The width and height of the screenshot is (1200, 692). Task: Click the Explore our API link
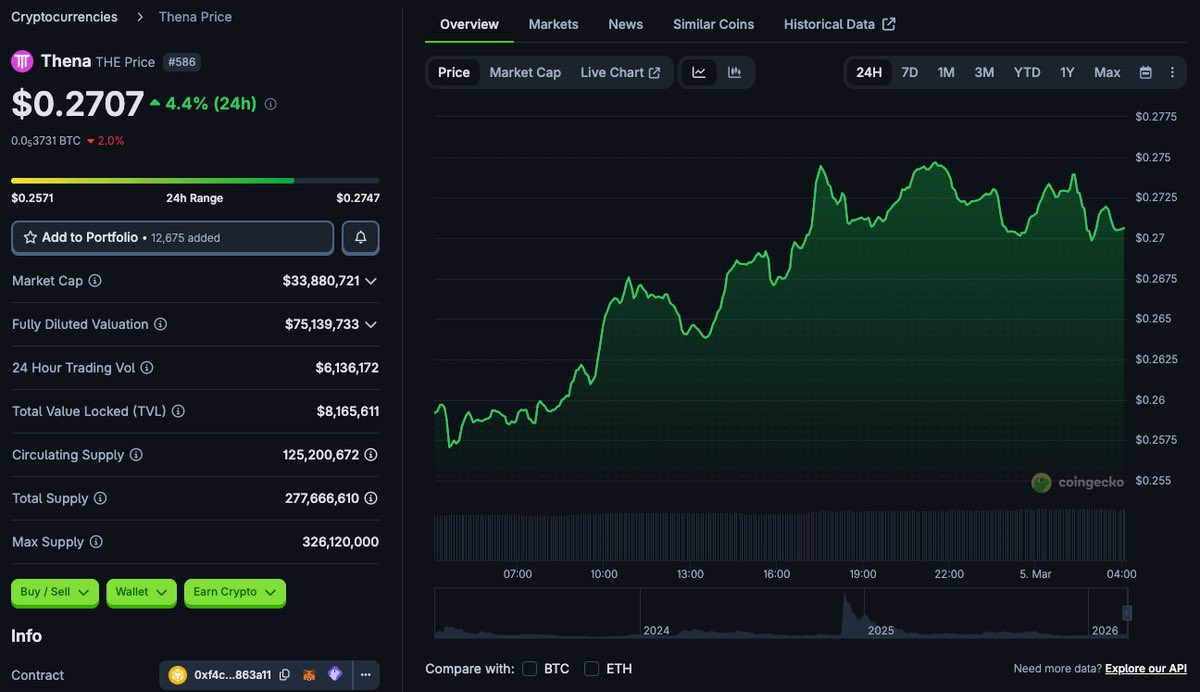(1145, 668)
